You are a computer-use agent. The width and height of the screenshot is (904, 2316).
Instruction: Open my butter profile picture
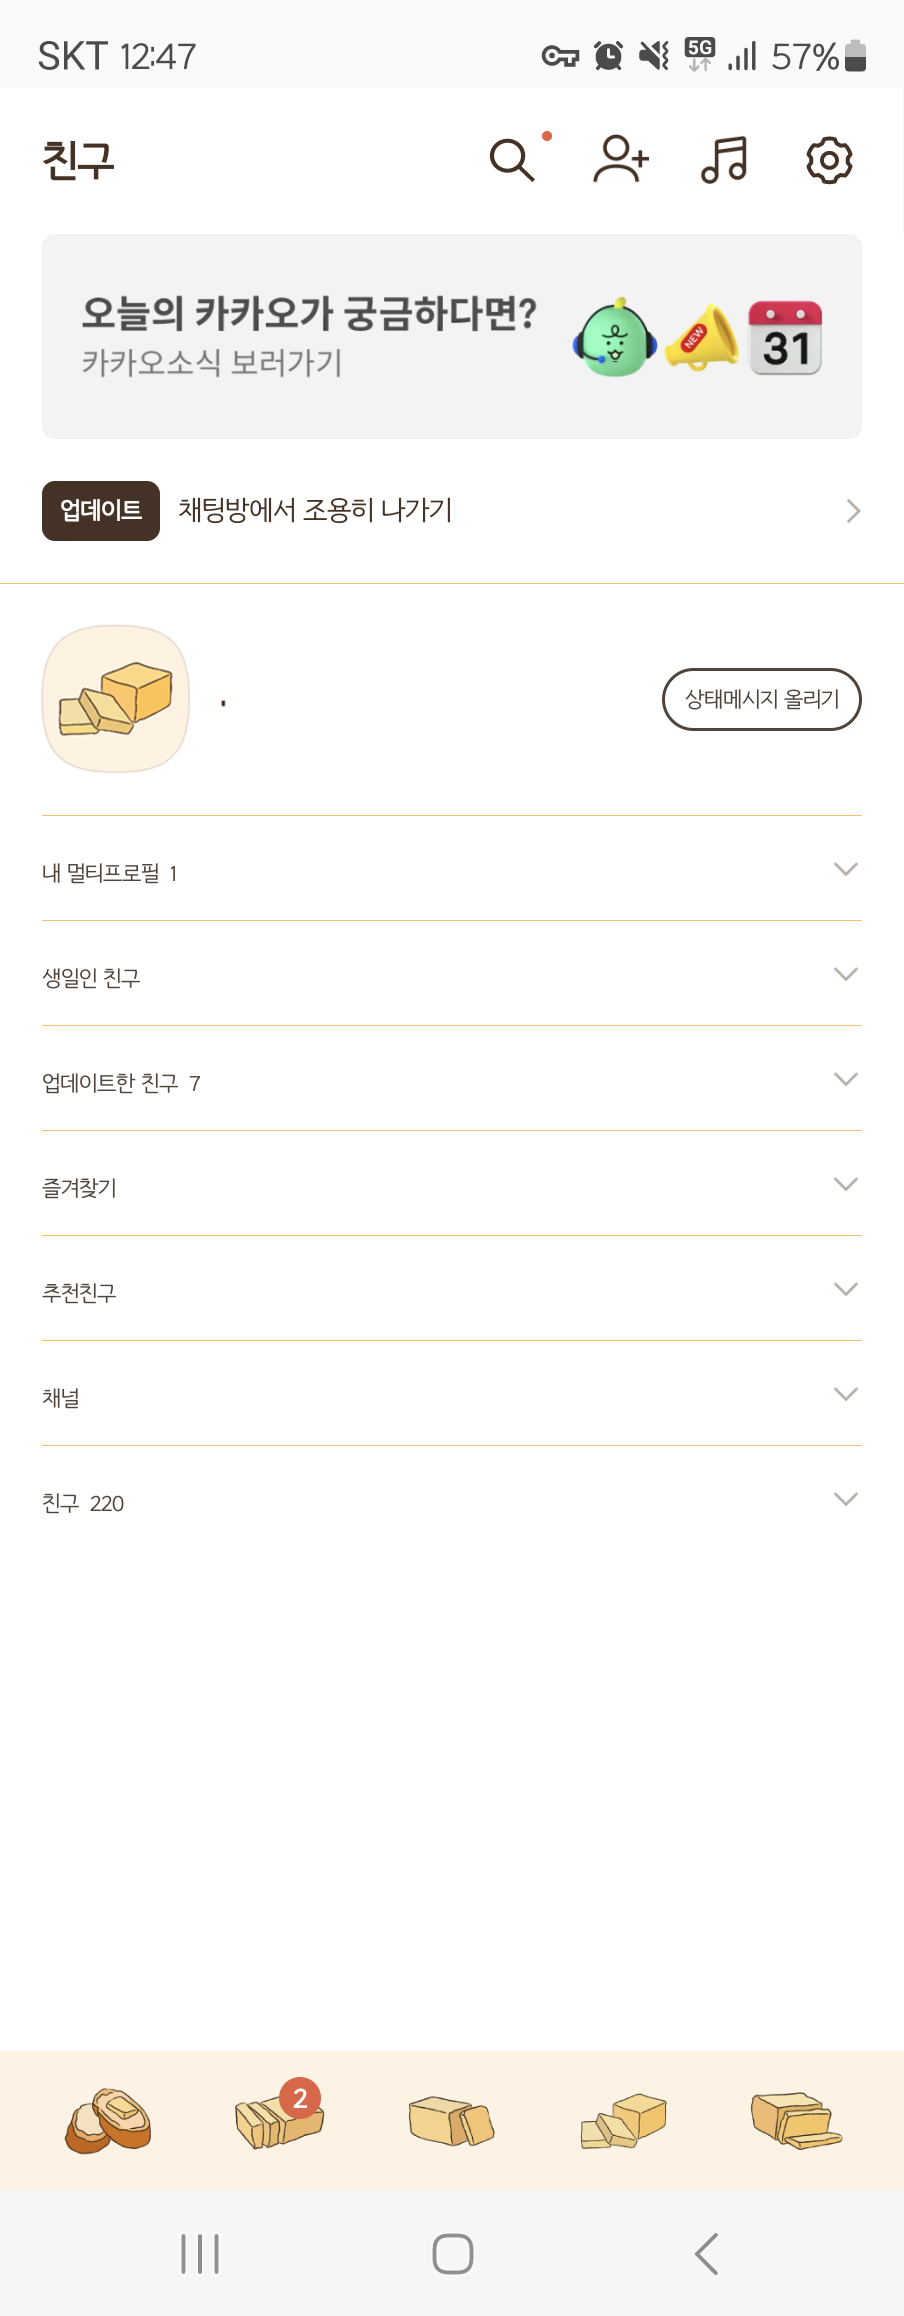pos(116,699)
